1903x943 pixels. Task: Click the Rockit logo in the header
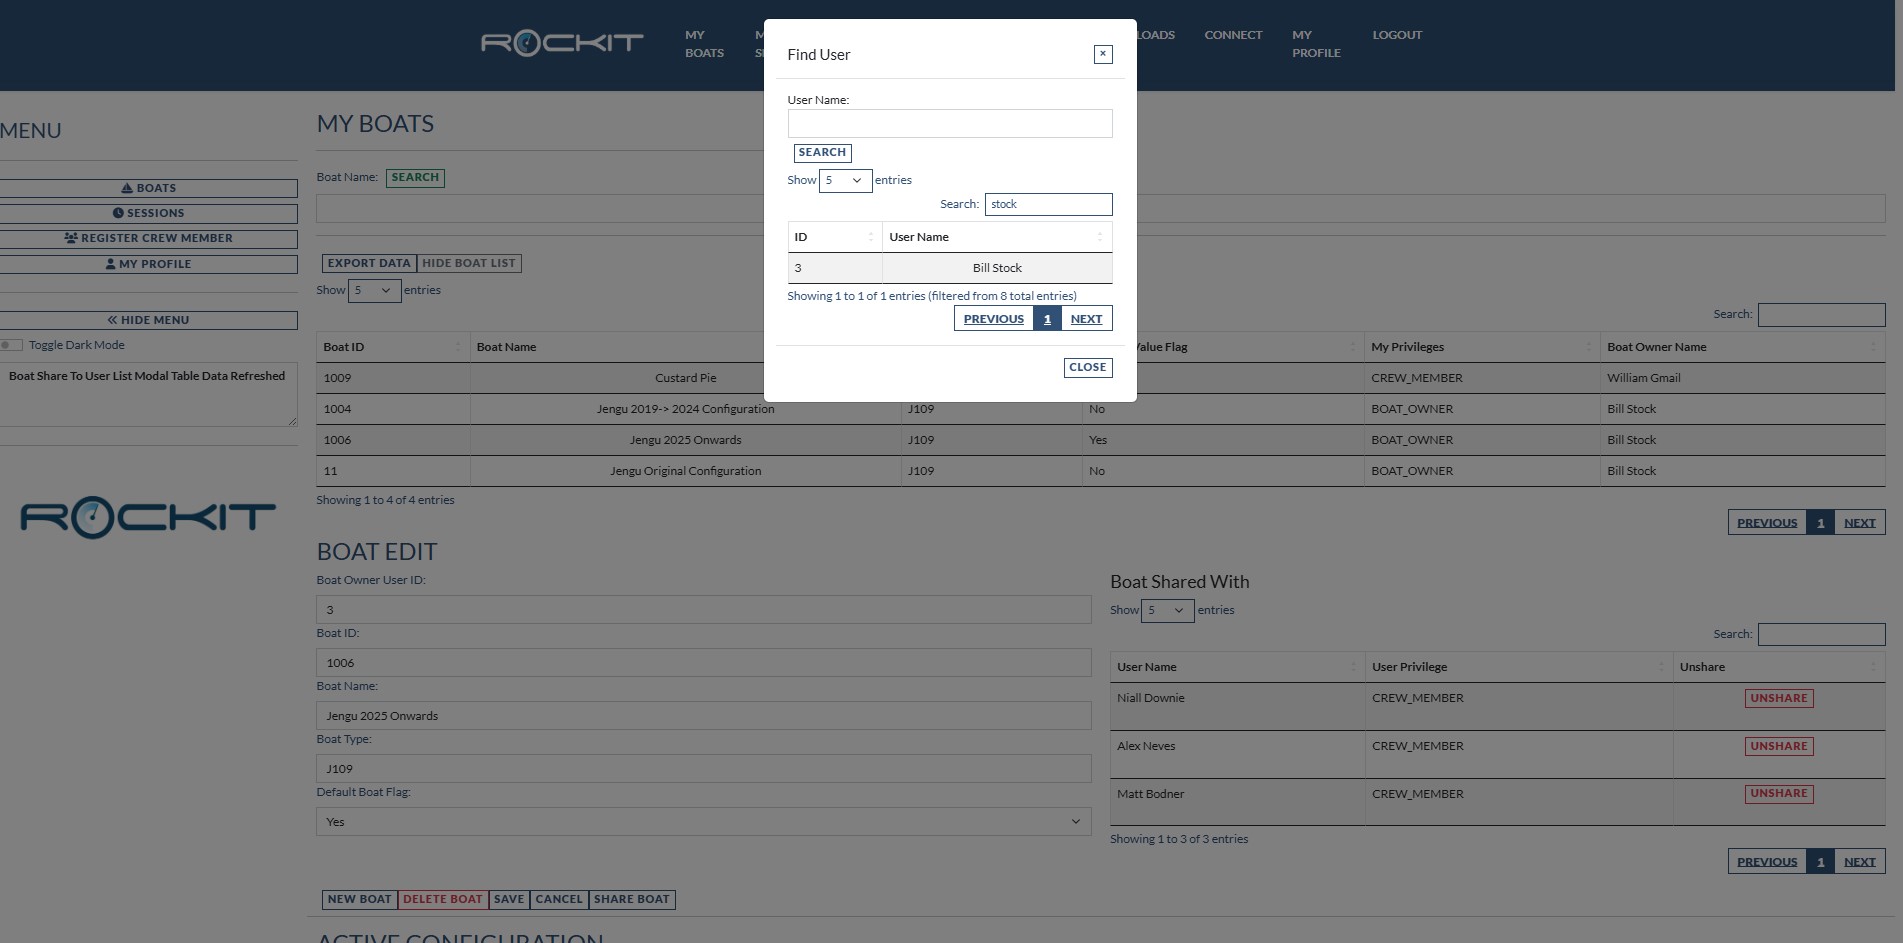click(x=562, y=43)
